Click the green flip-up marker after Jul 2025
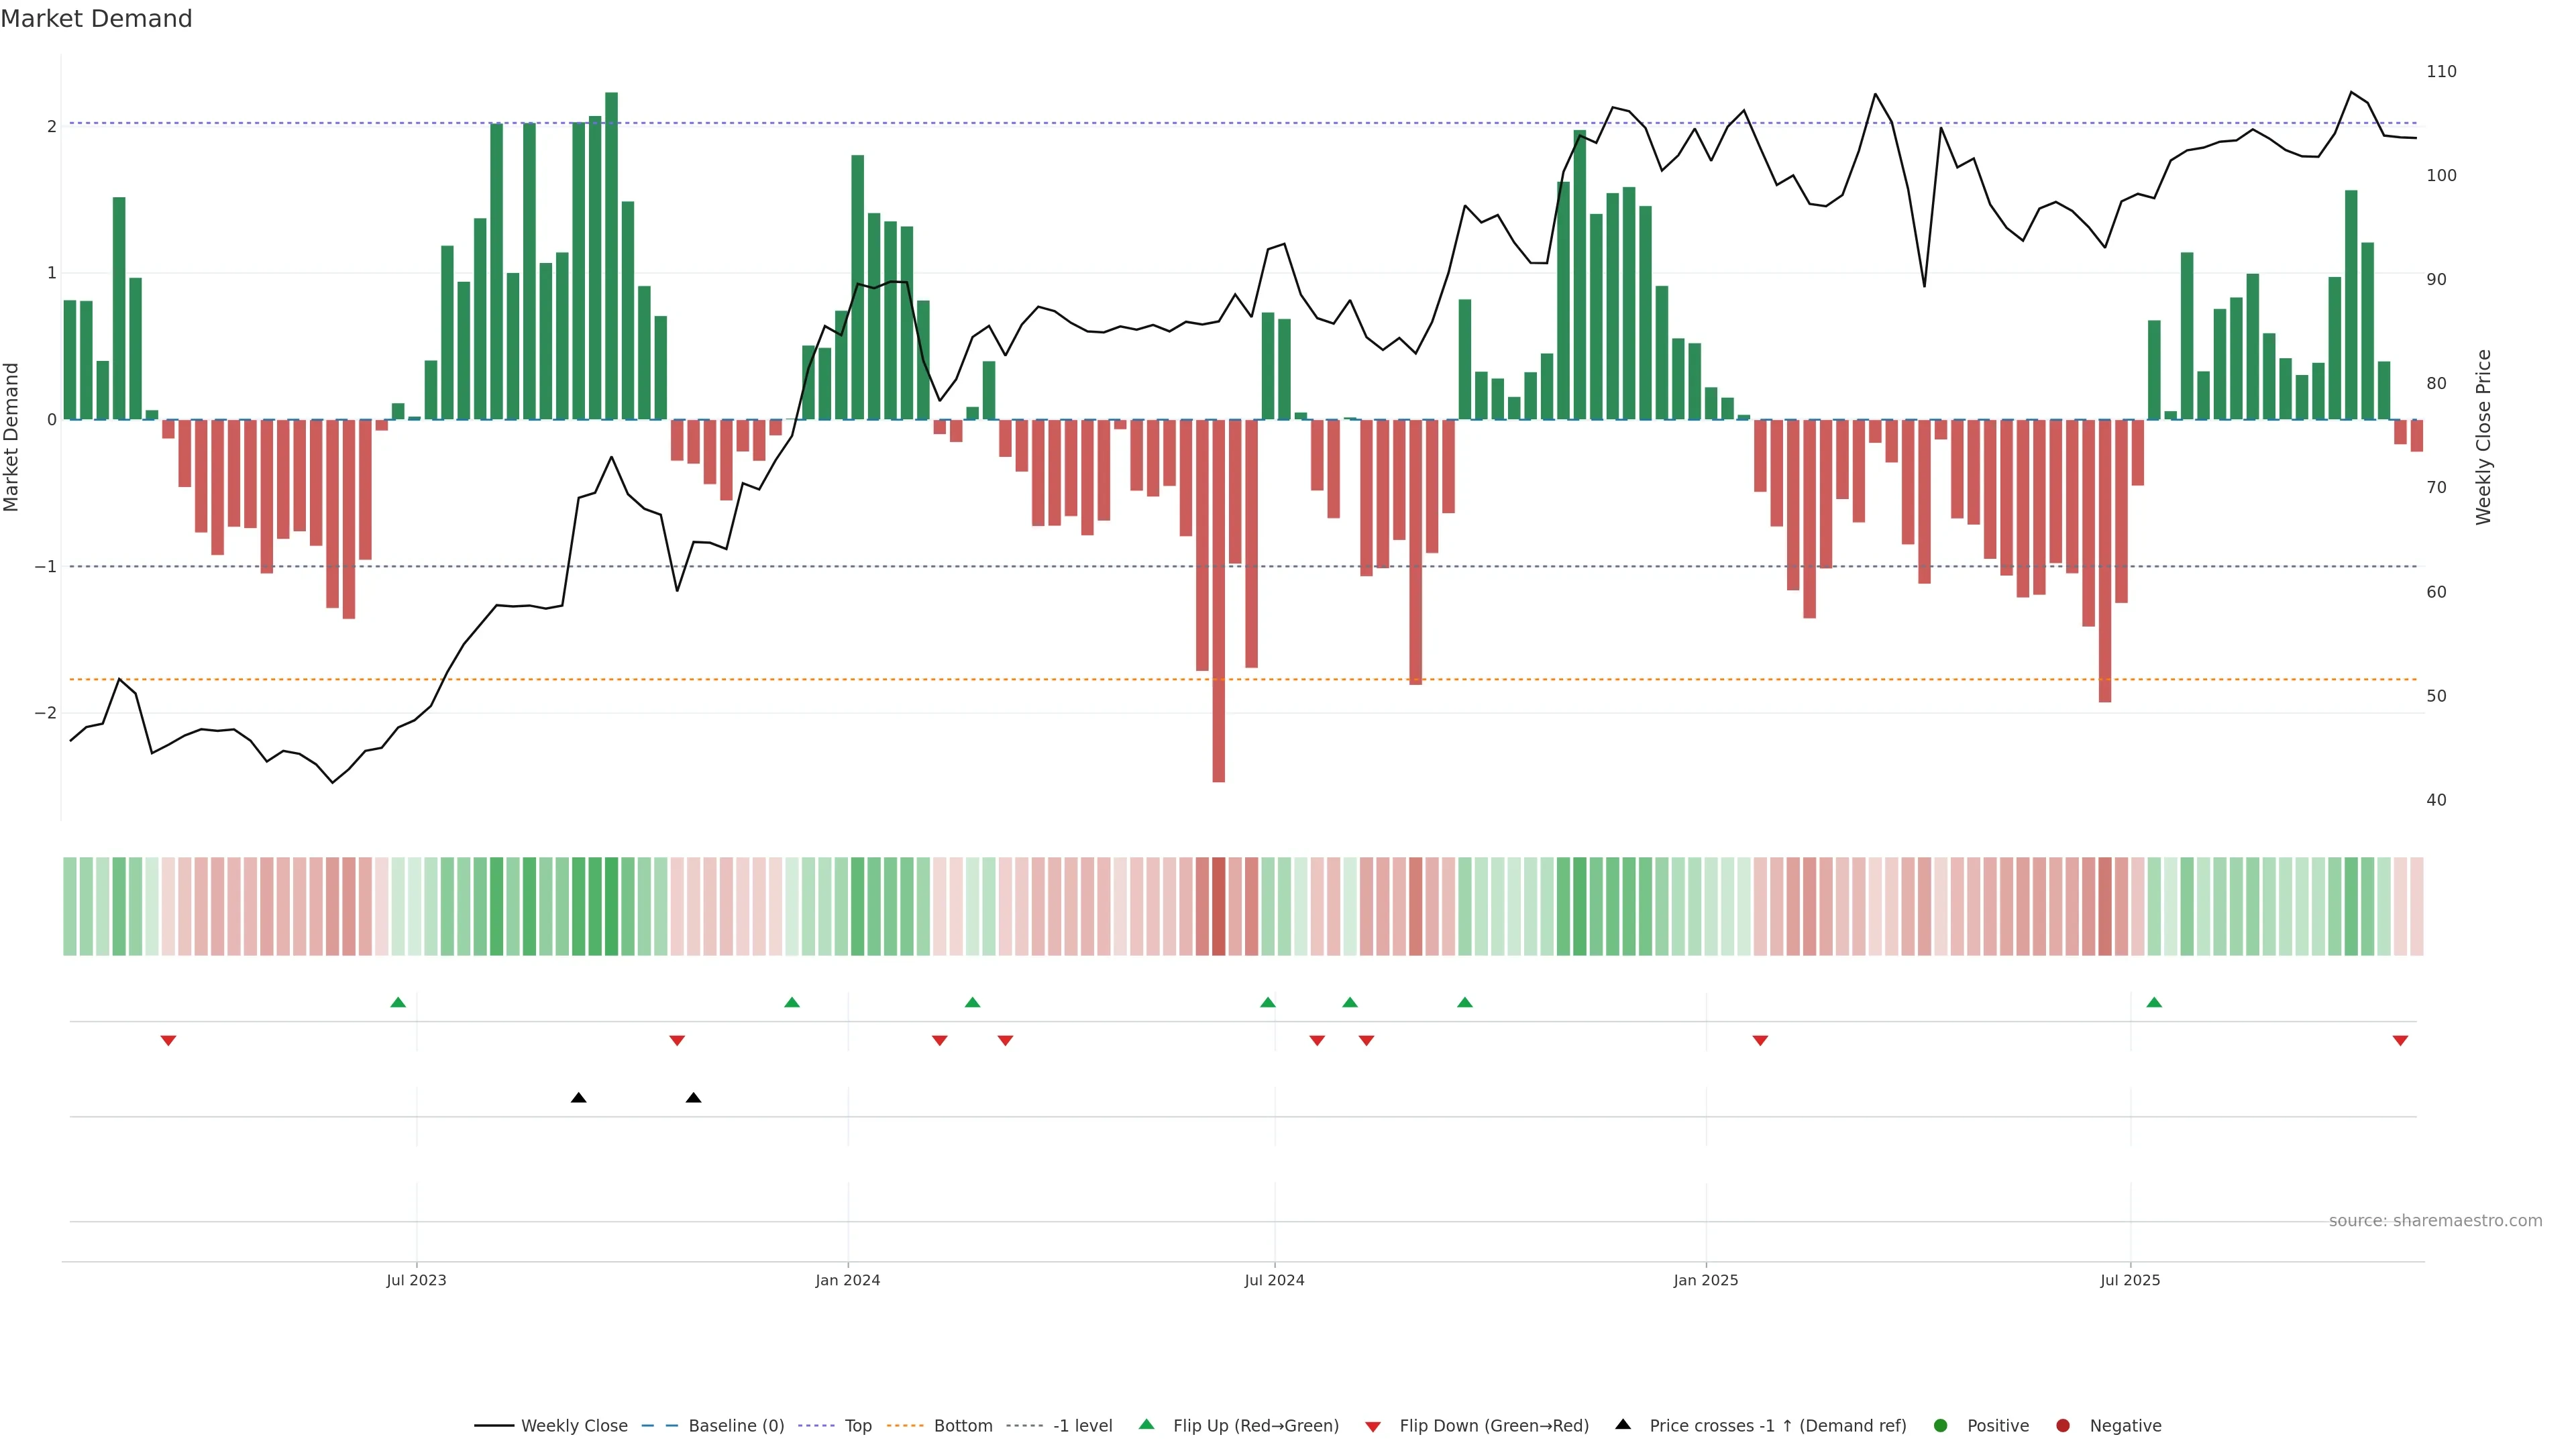 [x=2154, y=1002]
